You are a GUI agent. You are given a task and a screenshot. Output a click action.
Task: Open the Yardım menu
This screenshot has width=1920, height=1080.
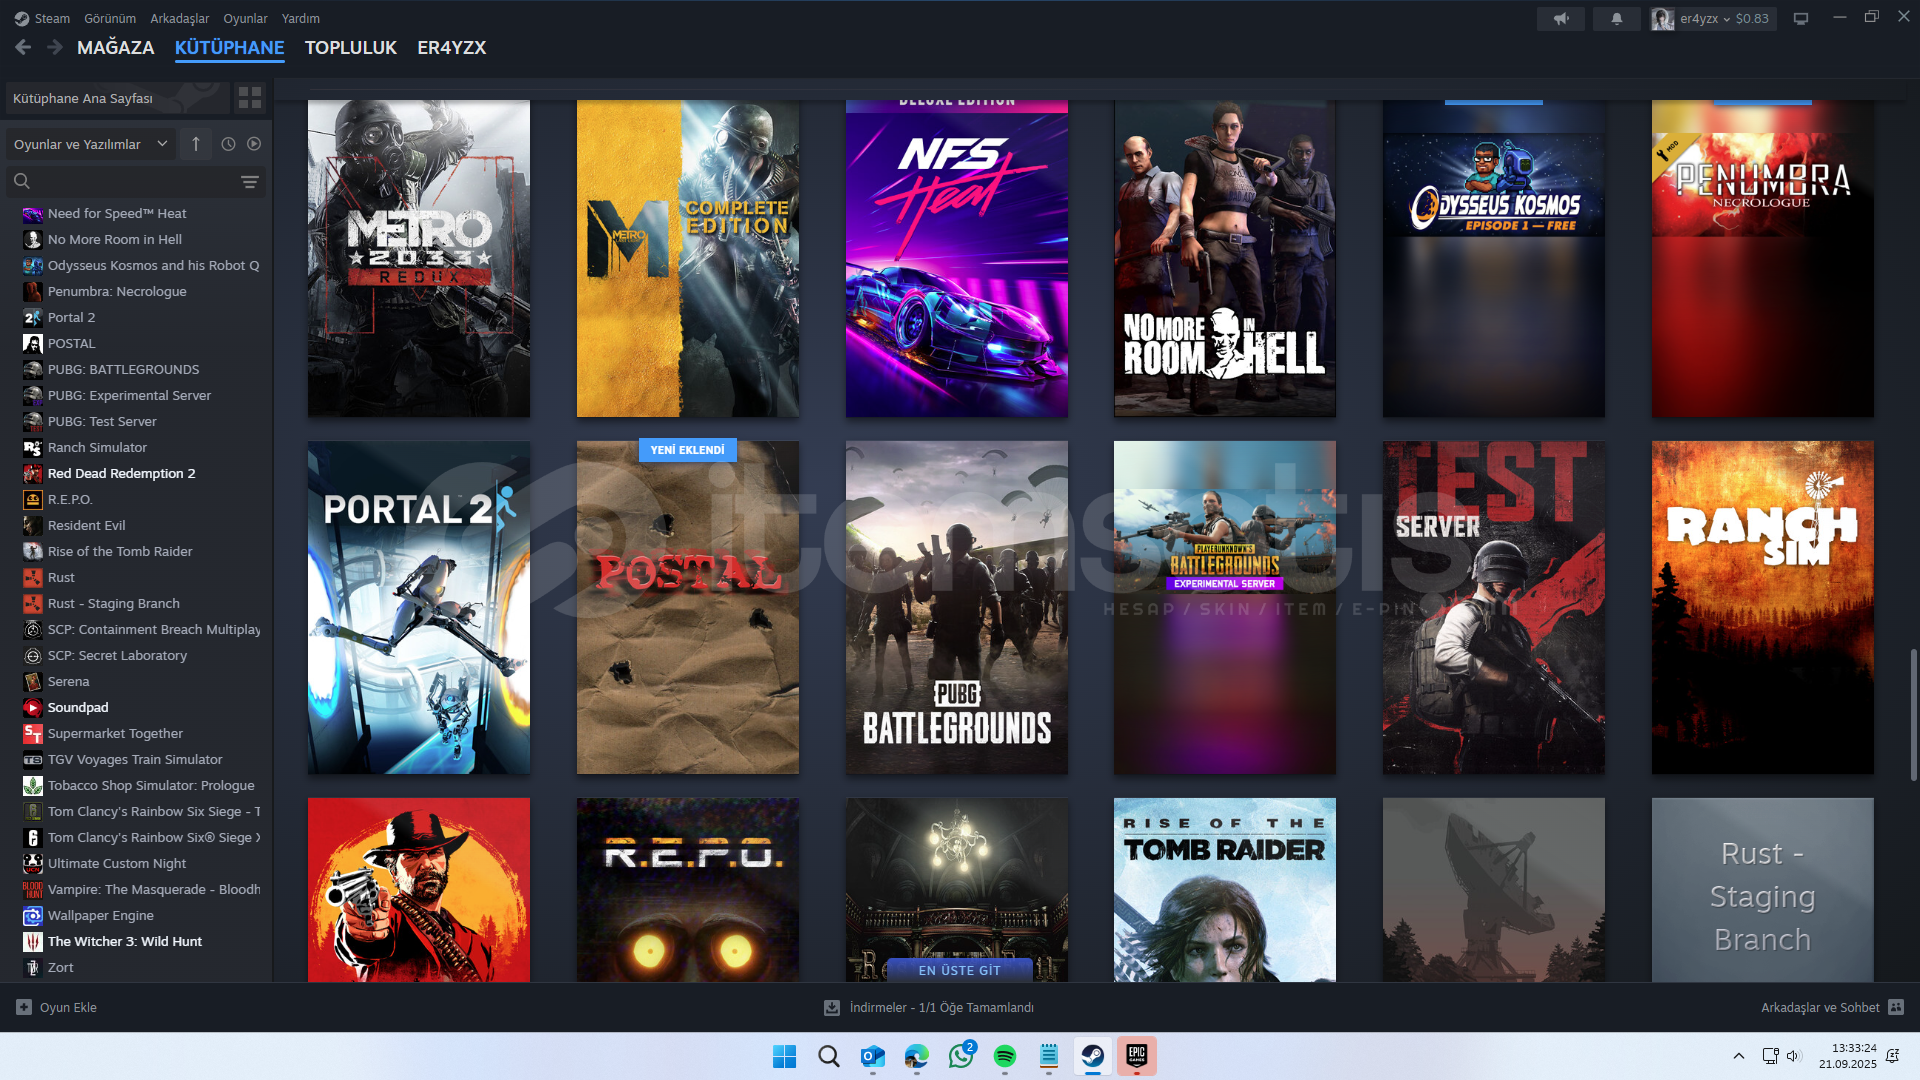pos(301,18)
